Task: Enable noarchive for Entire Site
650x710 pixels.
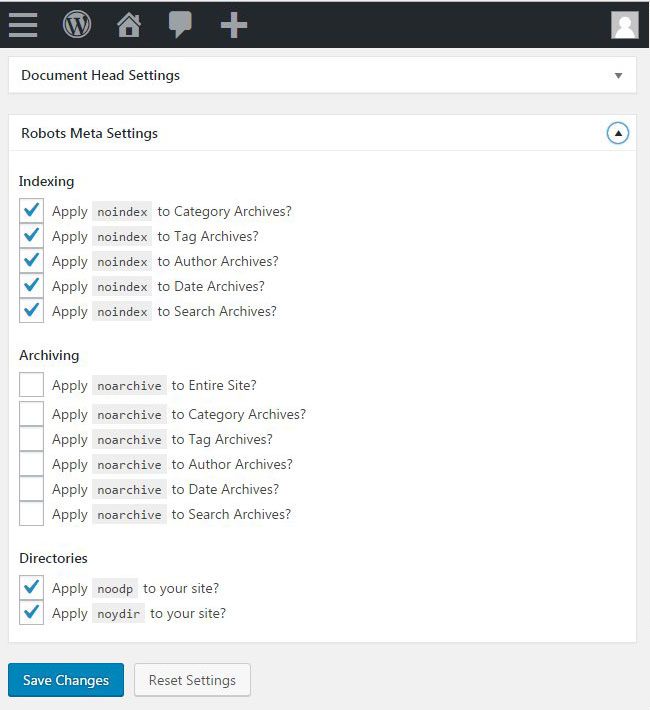Action: (31, 385)
